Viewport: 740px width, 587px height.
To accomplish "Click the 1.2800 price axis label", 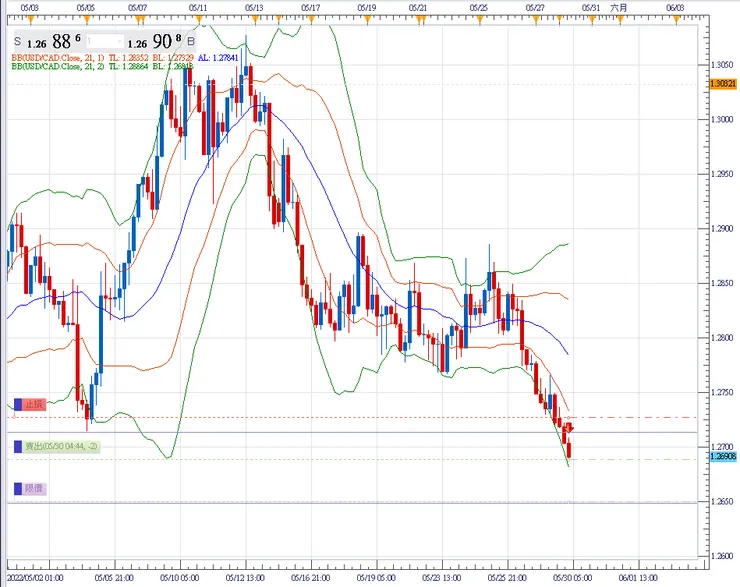I will click(x=722, y=338).
